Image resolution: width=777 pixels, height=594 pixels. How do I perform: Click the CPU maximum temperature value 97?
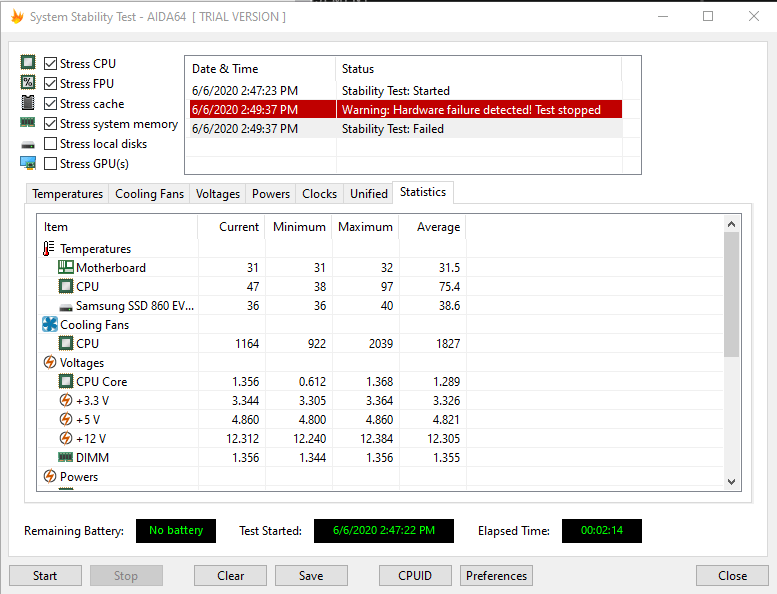[387, 287]
